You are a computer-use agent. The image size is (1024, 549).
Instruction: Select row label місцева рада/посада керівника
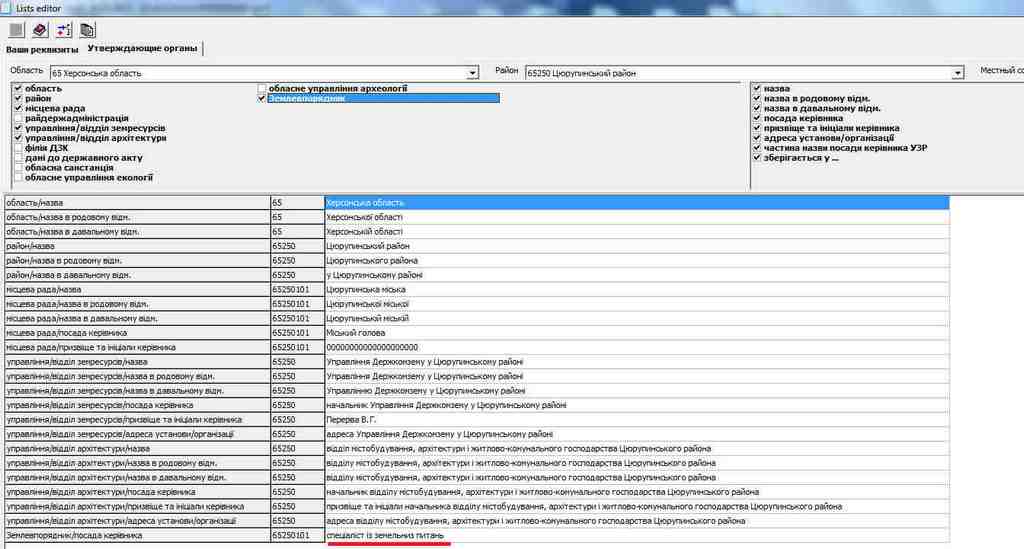point(137,333)
